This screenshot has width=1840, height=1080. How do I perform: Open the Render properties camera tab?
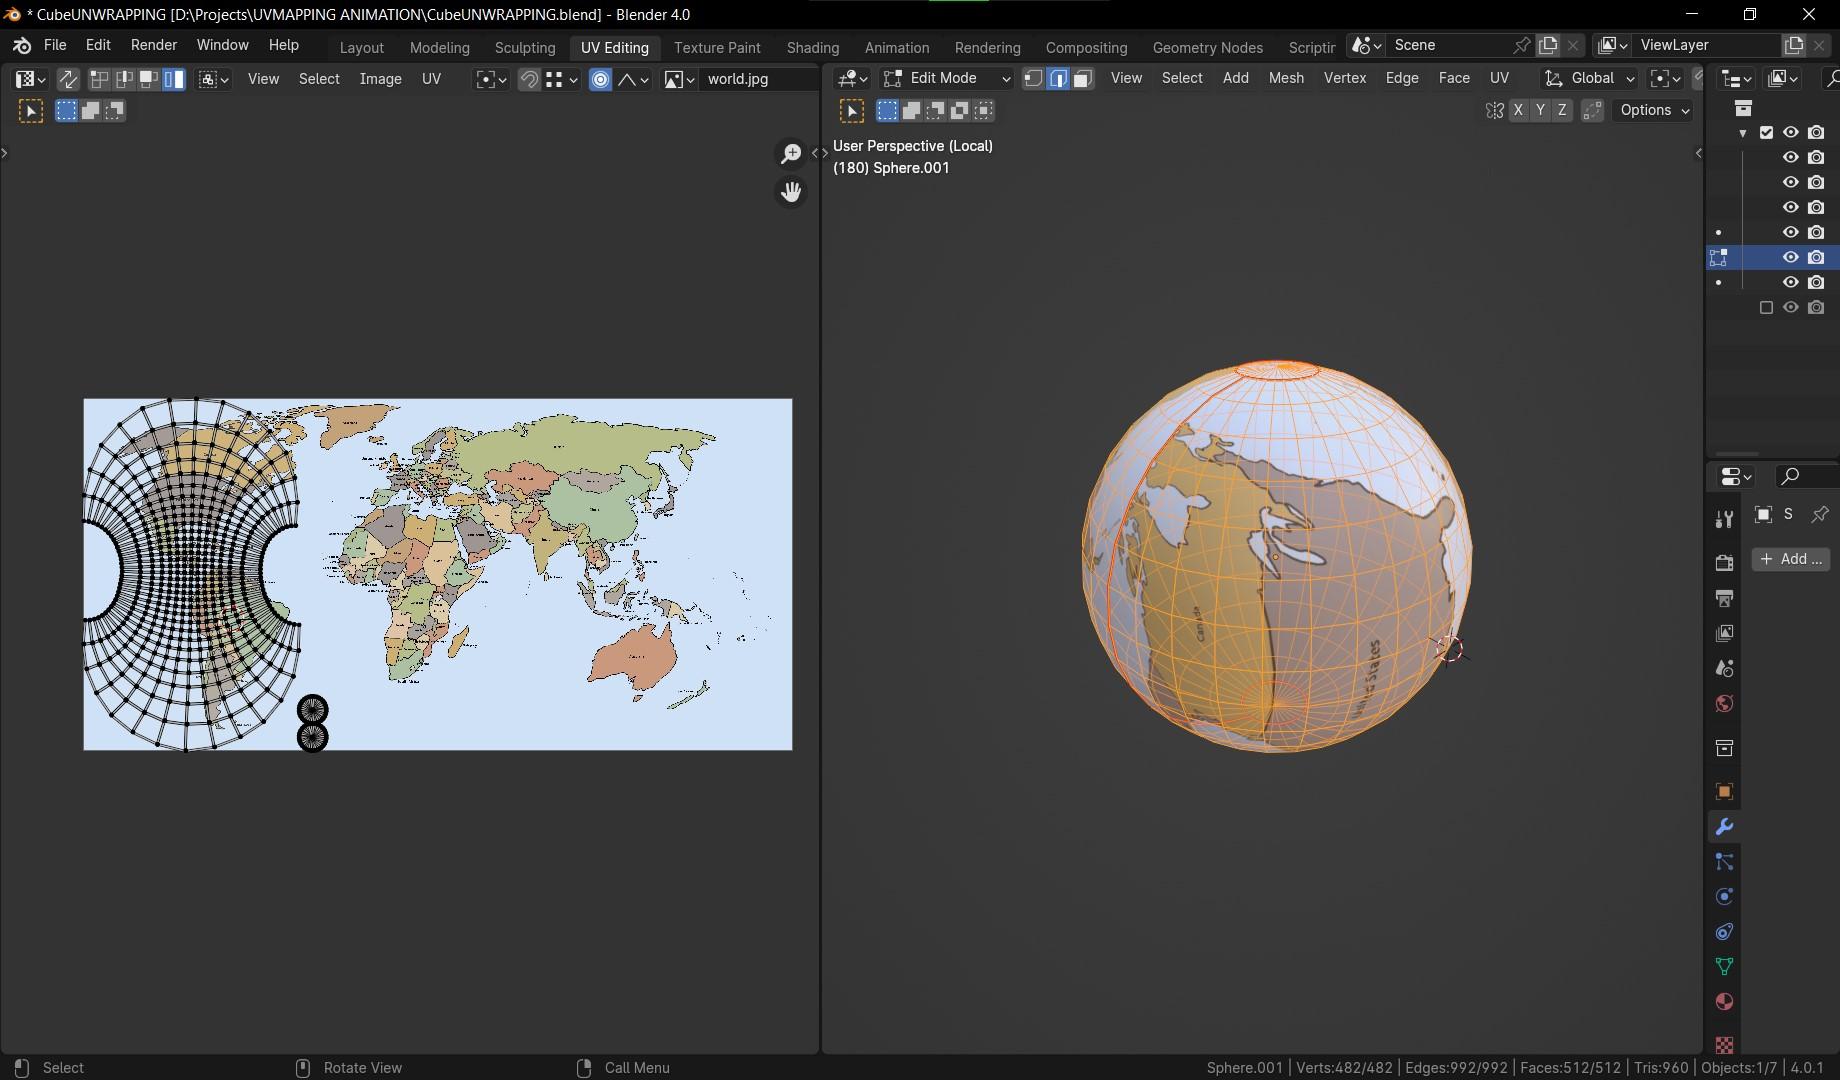[x=1724, y=563]
